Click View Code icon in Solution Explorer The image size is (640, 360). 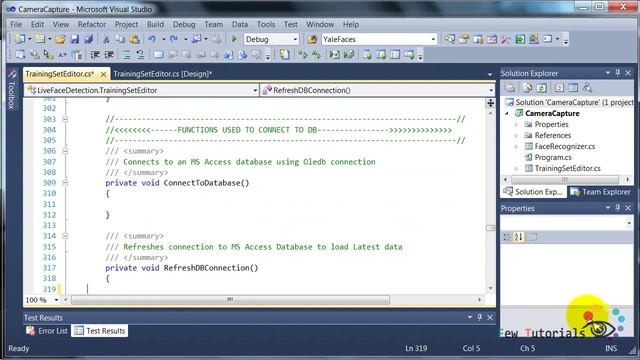tap(559, 87)
